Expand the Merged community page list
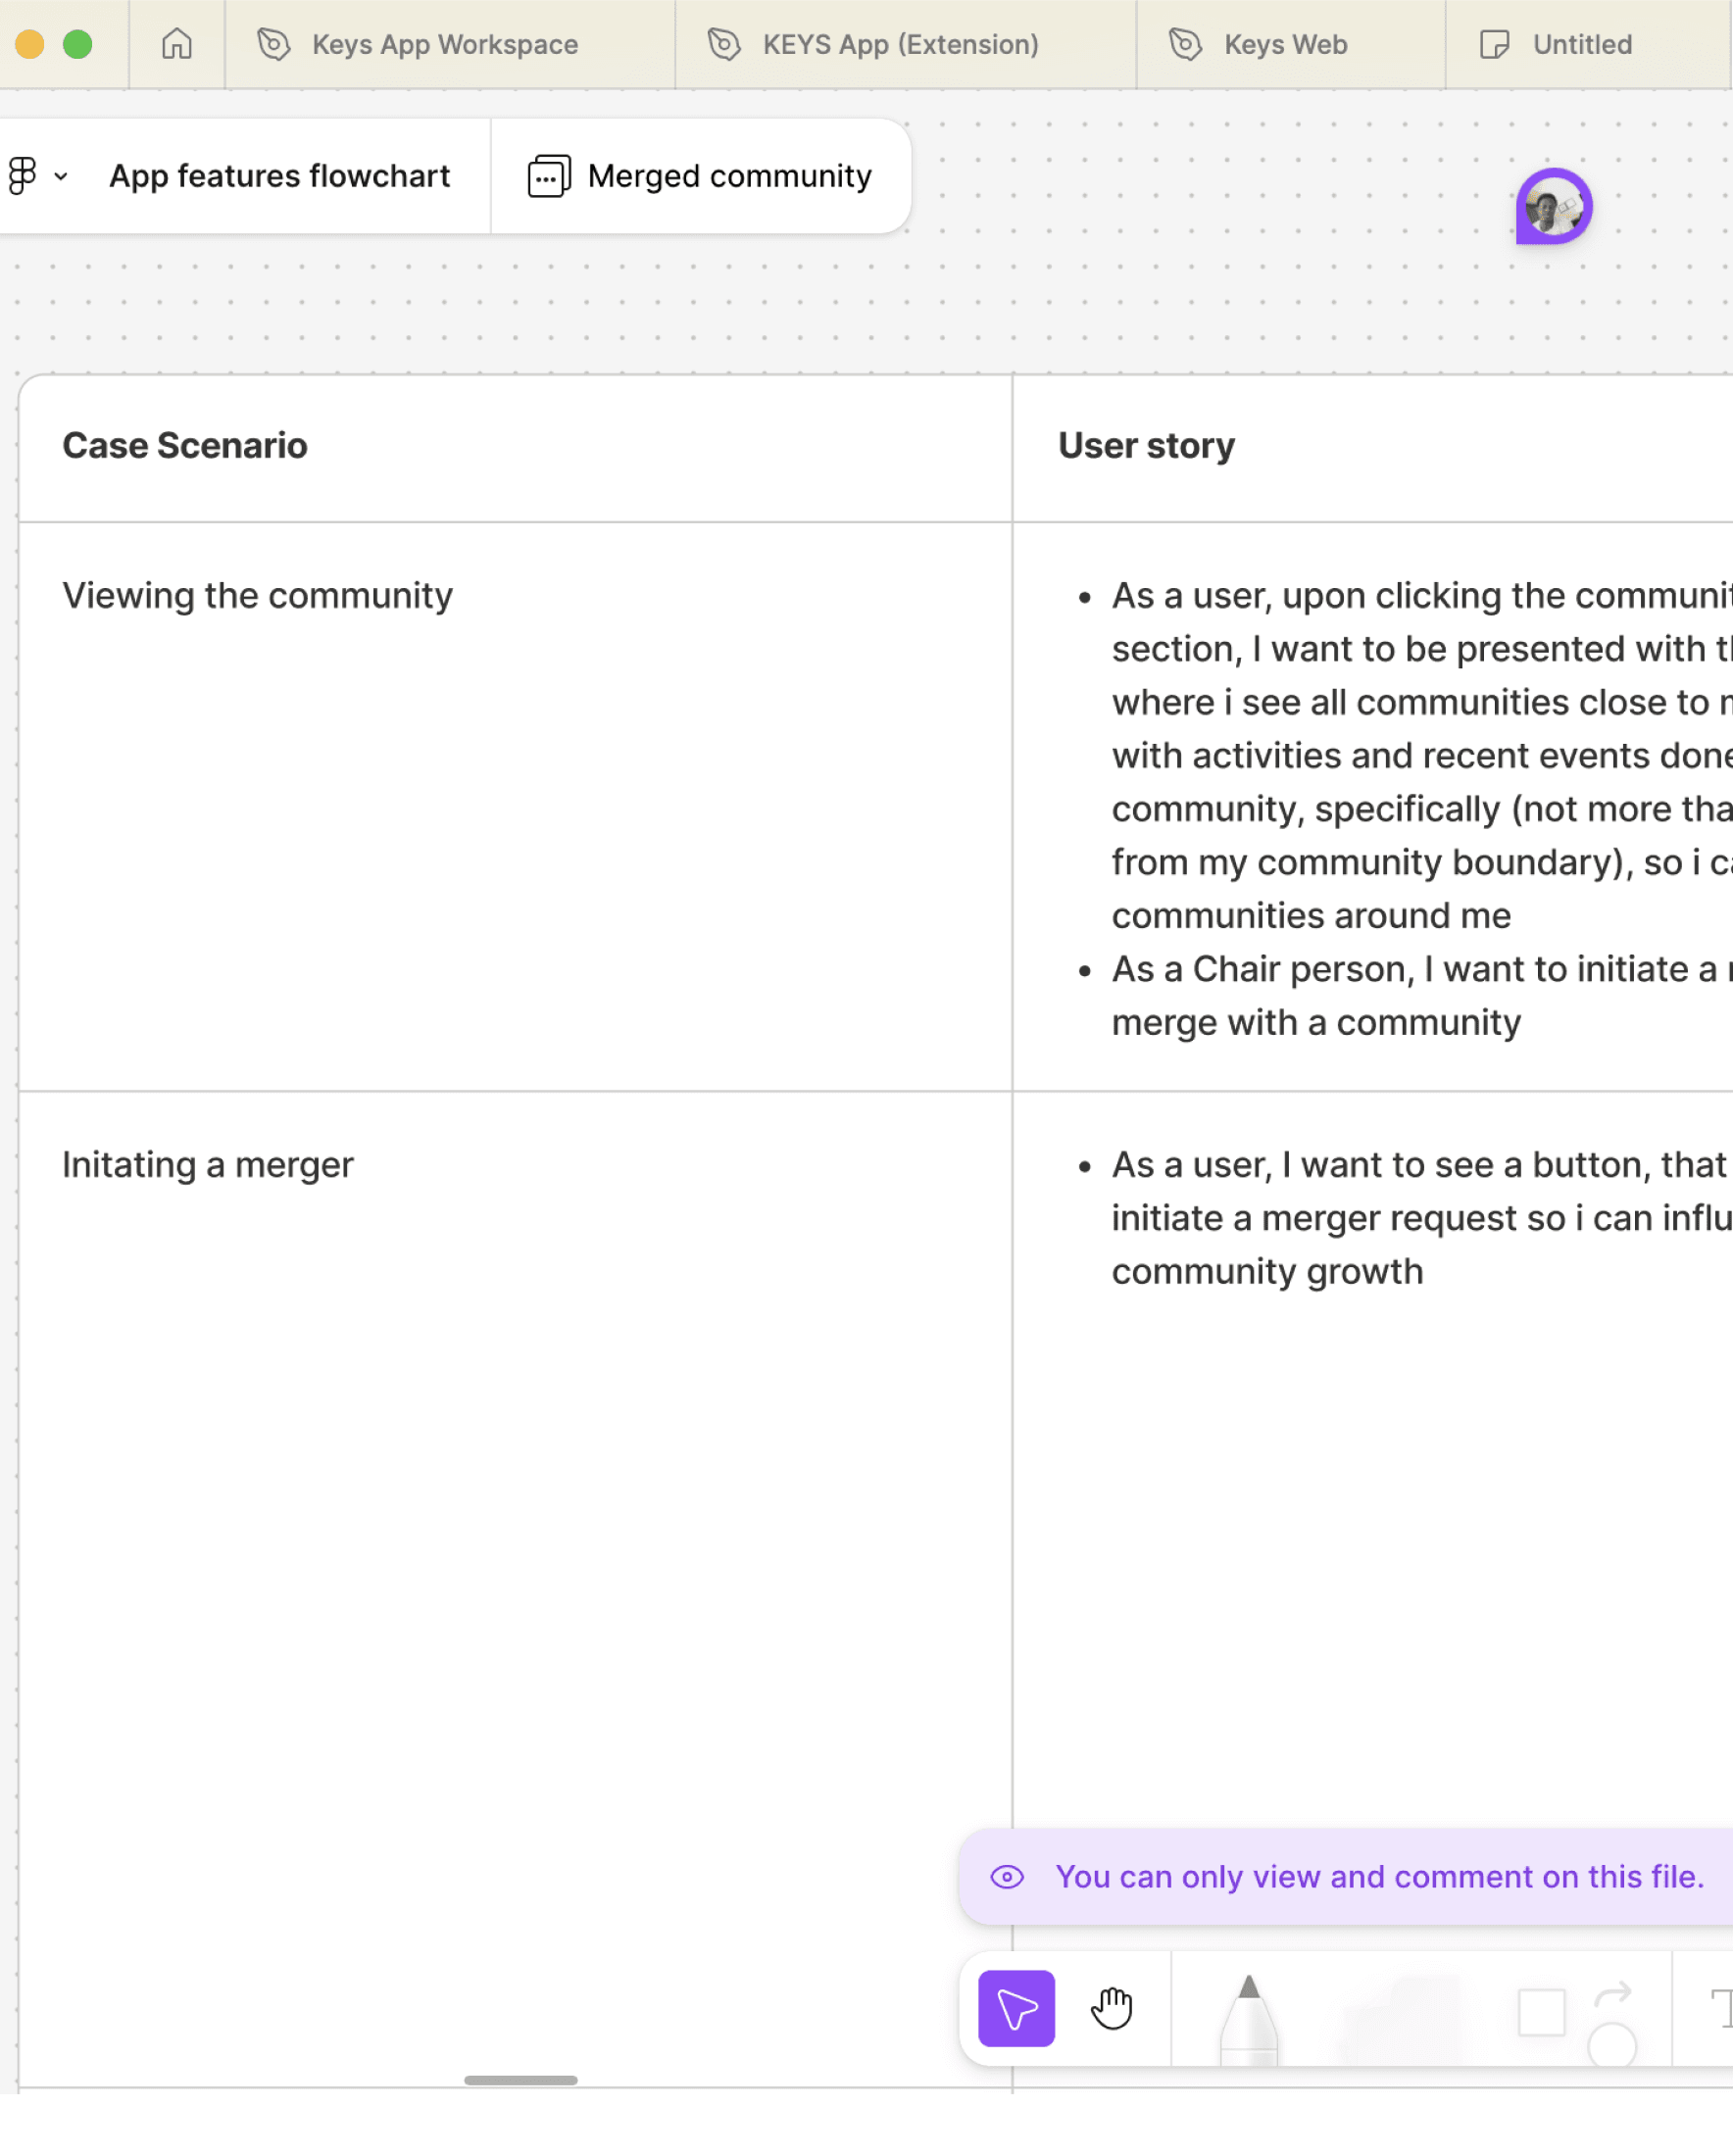Viewport: 1733px width, 2156px height. [729, 176]
